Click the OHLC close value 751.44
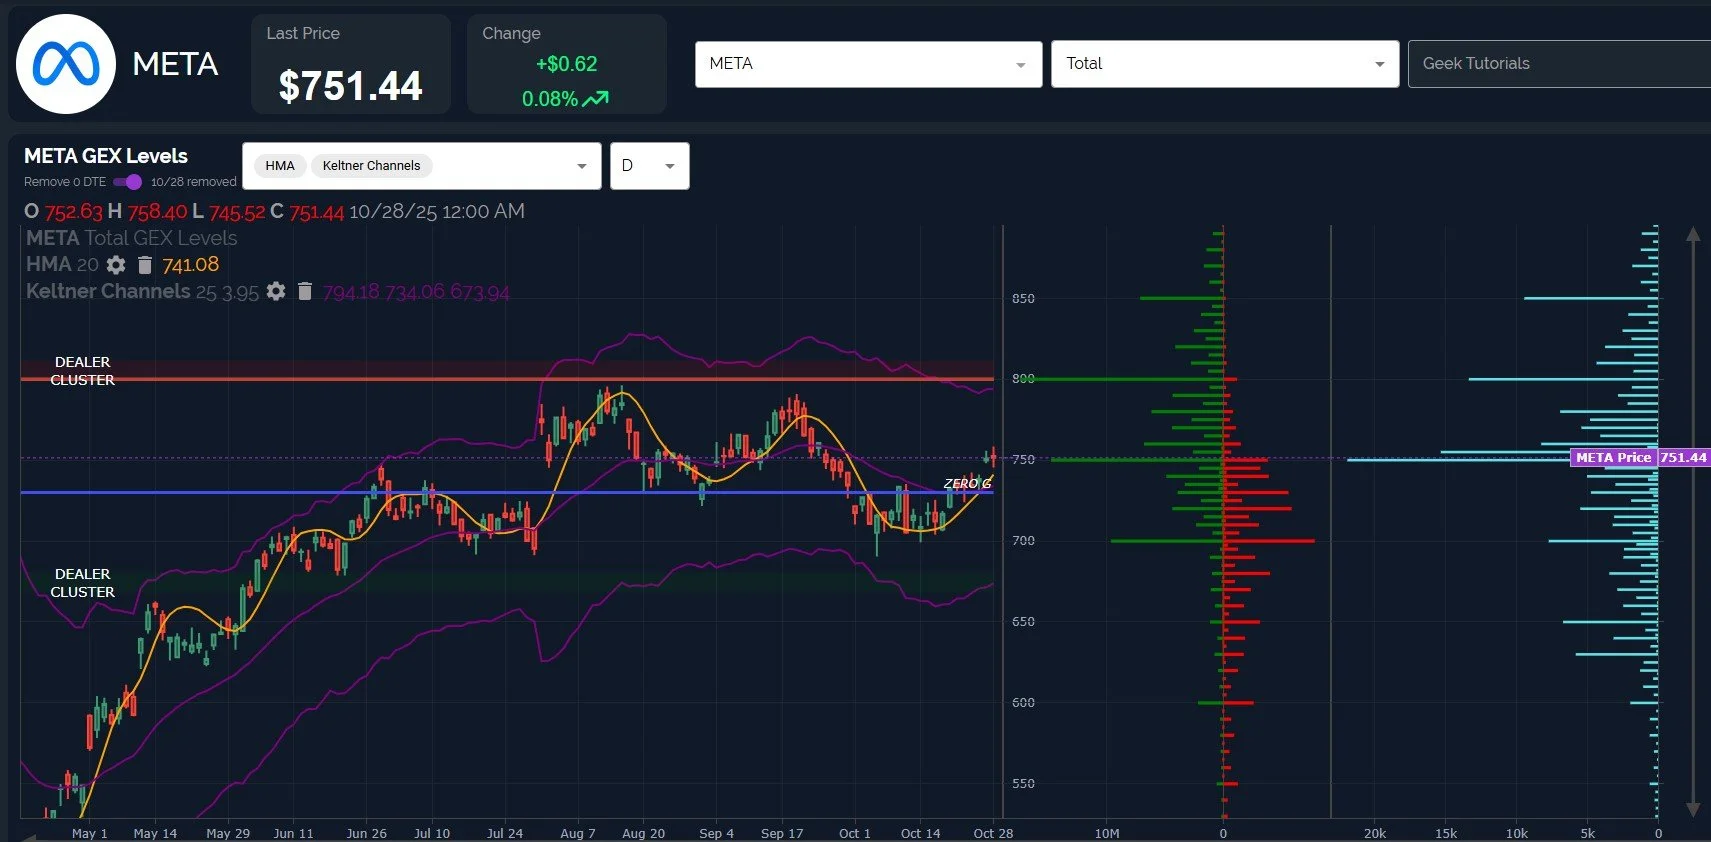Screen dimensions: 1711x842 tap(316, 212)
